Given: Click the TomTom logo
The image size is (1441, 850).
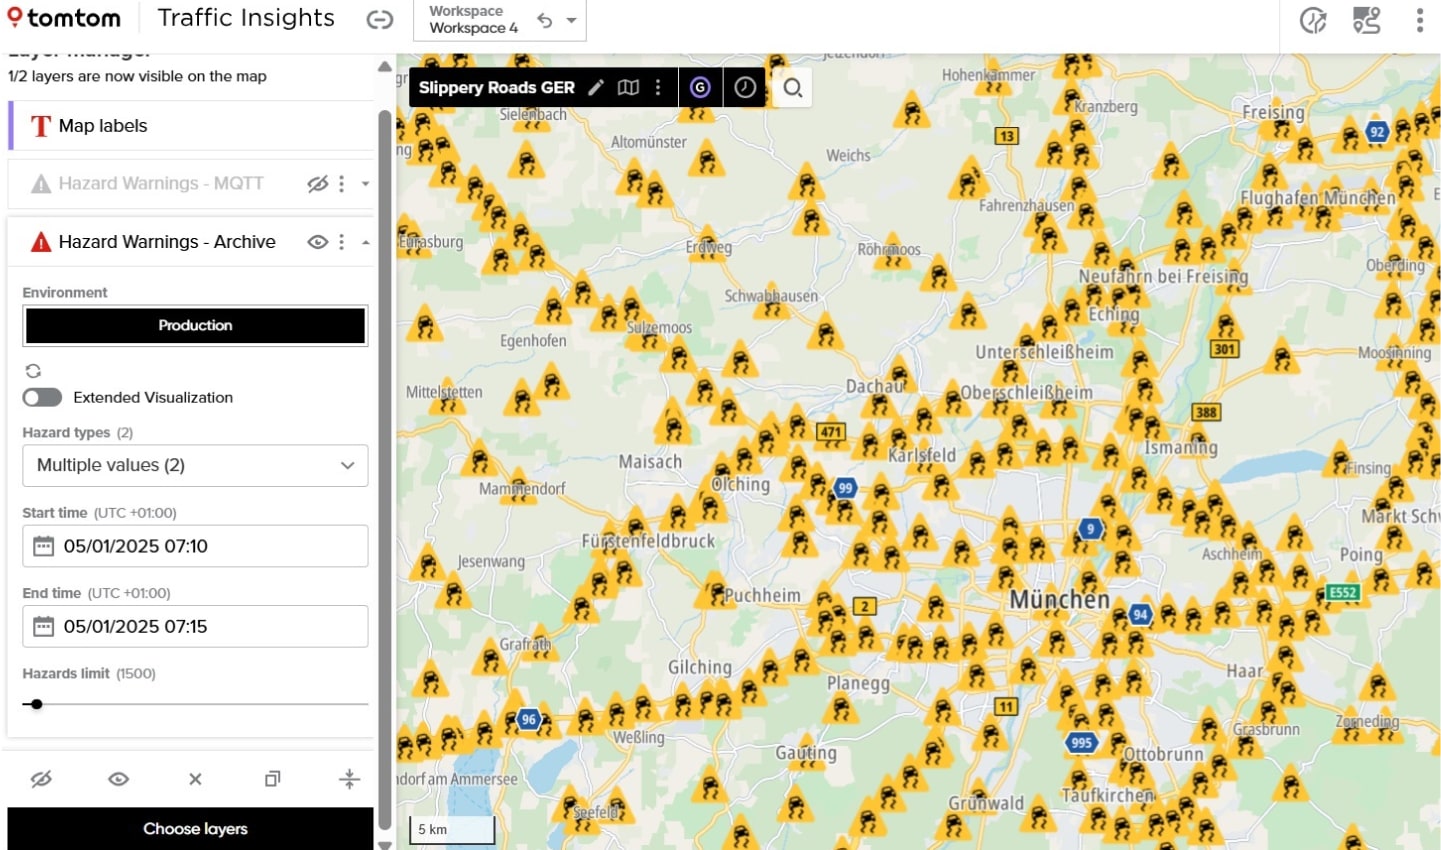Looking at the screenshot, I should click(64, 18).
